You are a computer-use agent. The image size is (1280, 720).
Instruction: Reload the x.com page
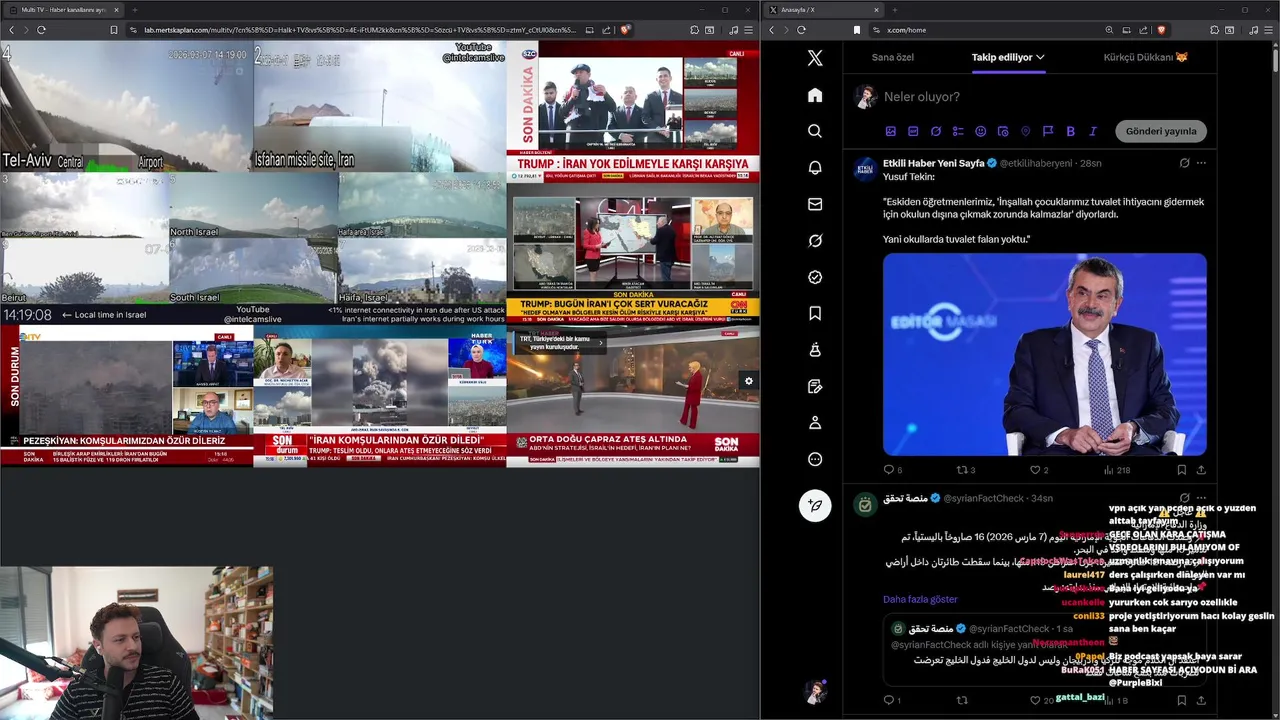click(801, 30)
